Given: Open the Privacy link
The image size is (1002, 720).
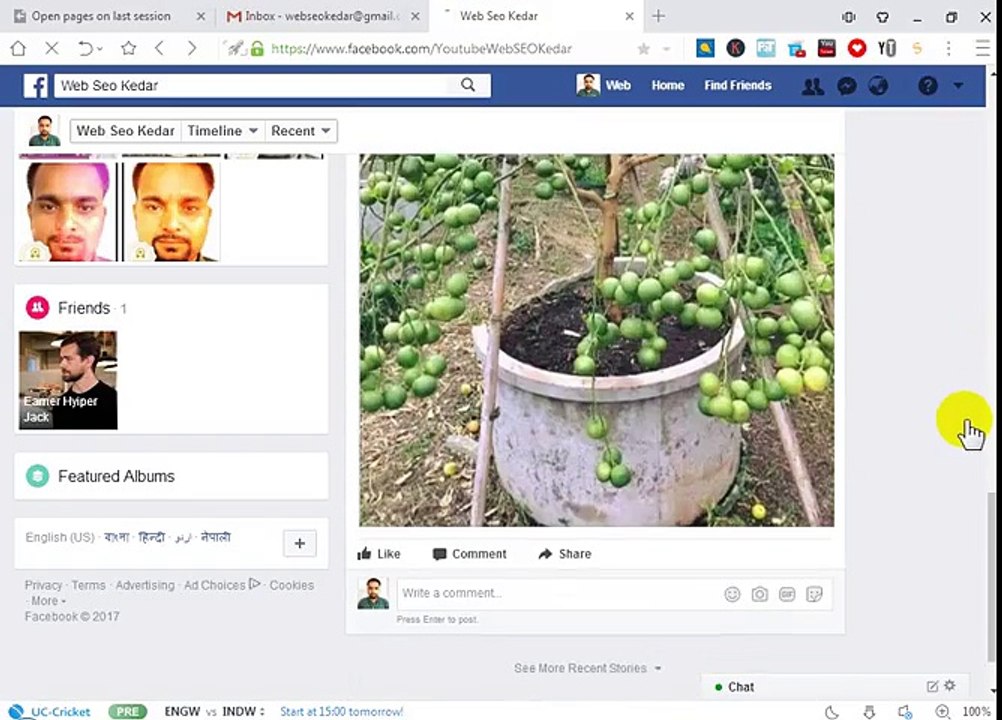Looking at the screenshot, I should (43, 585).
